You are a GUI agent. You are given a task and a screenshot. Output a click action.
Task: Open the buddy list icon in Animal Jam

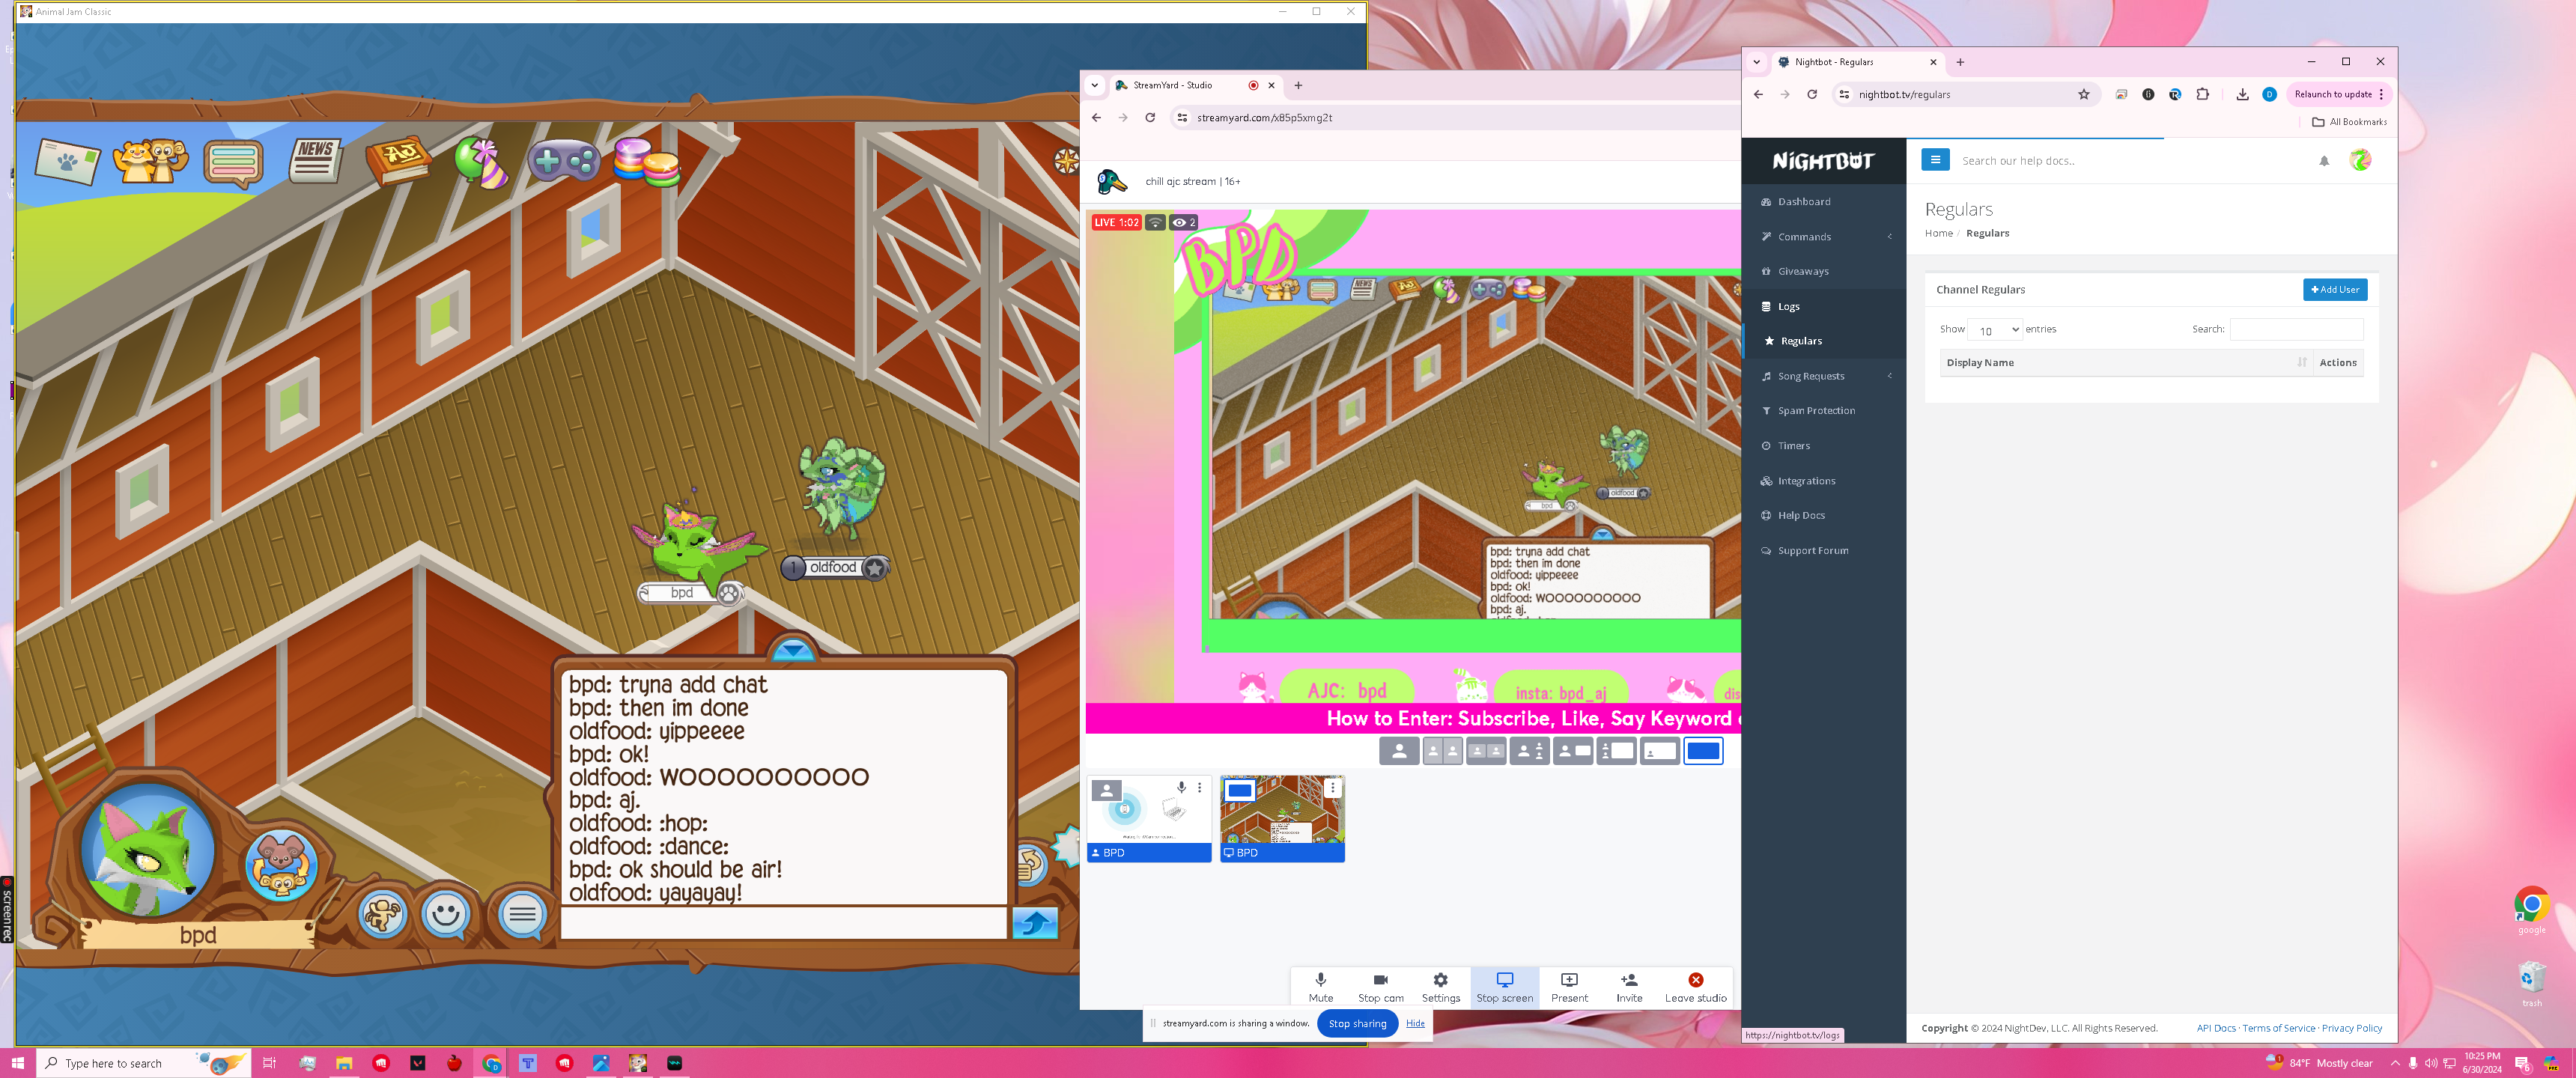coord(150,160)
